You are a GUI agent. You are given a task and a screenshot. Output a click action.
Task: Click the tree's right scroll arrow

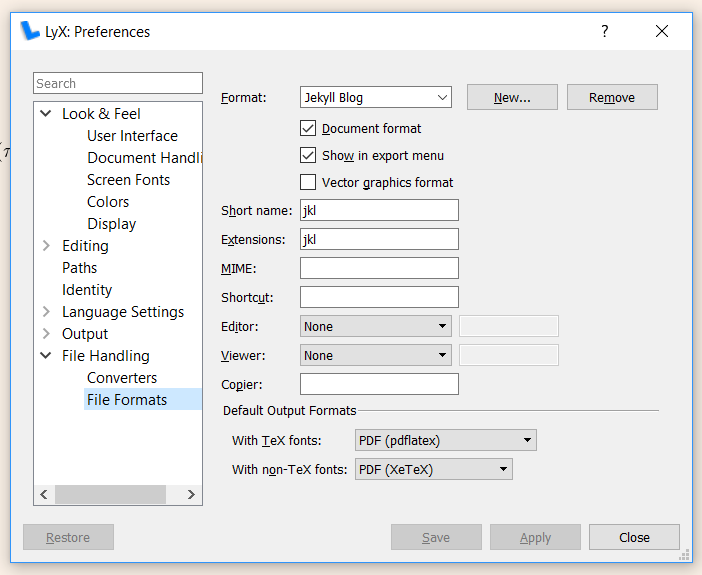coord(191,494)
